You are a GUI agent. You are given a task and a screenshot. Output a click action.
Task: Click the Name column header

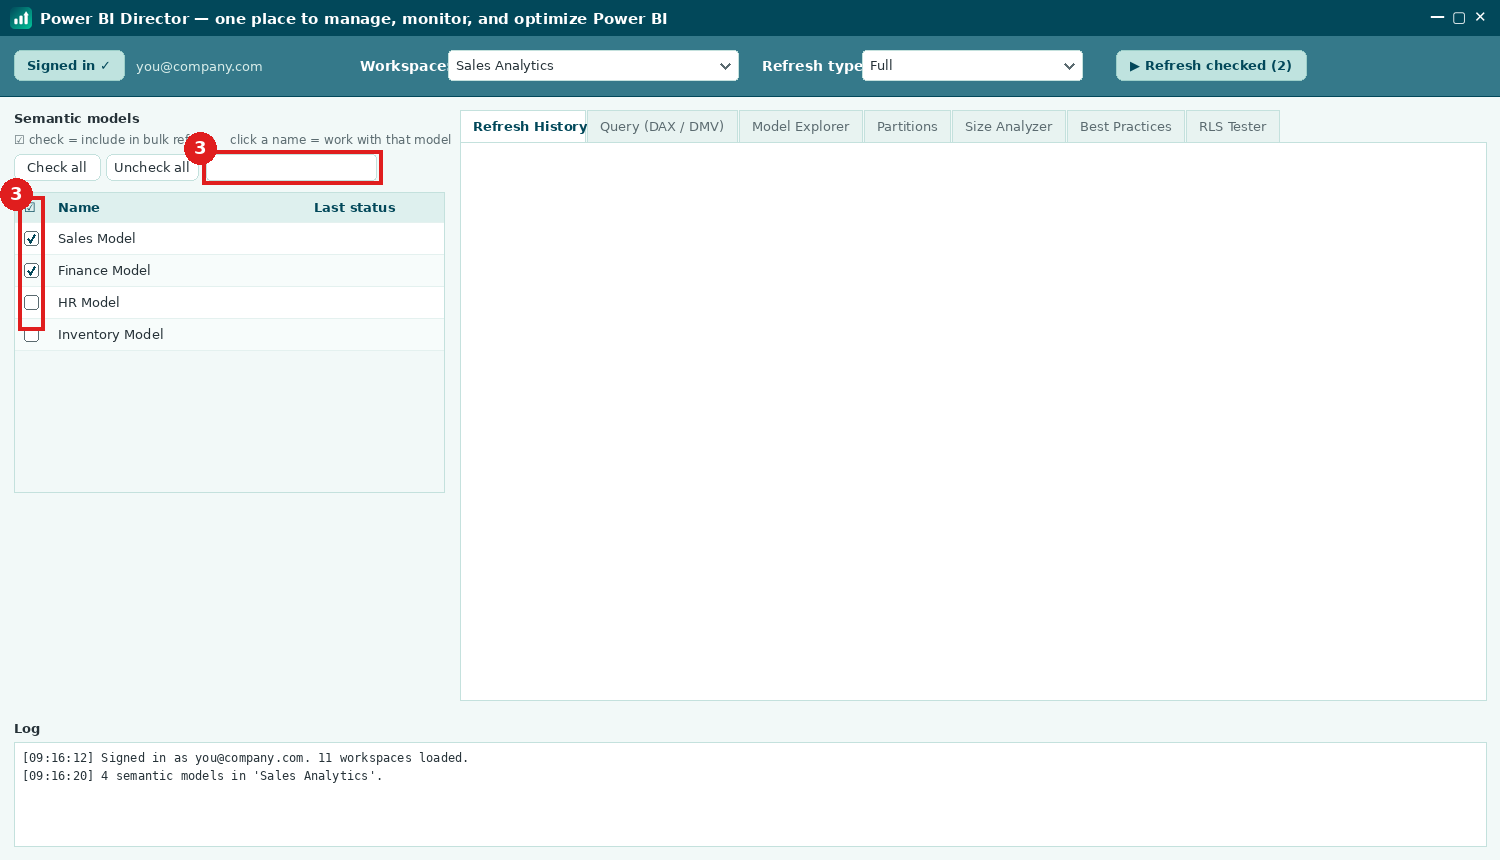coord(79,208)
